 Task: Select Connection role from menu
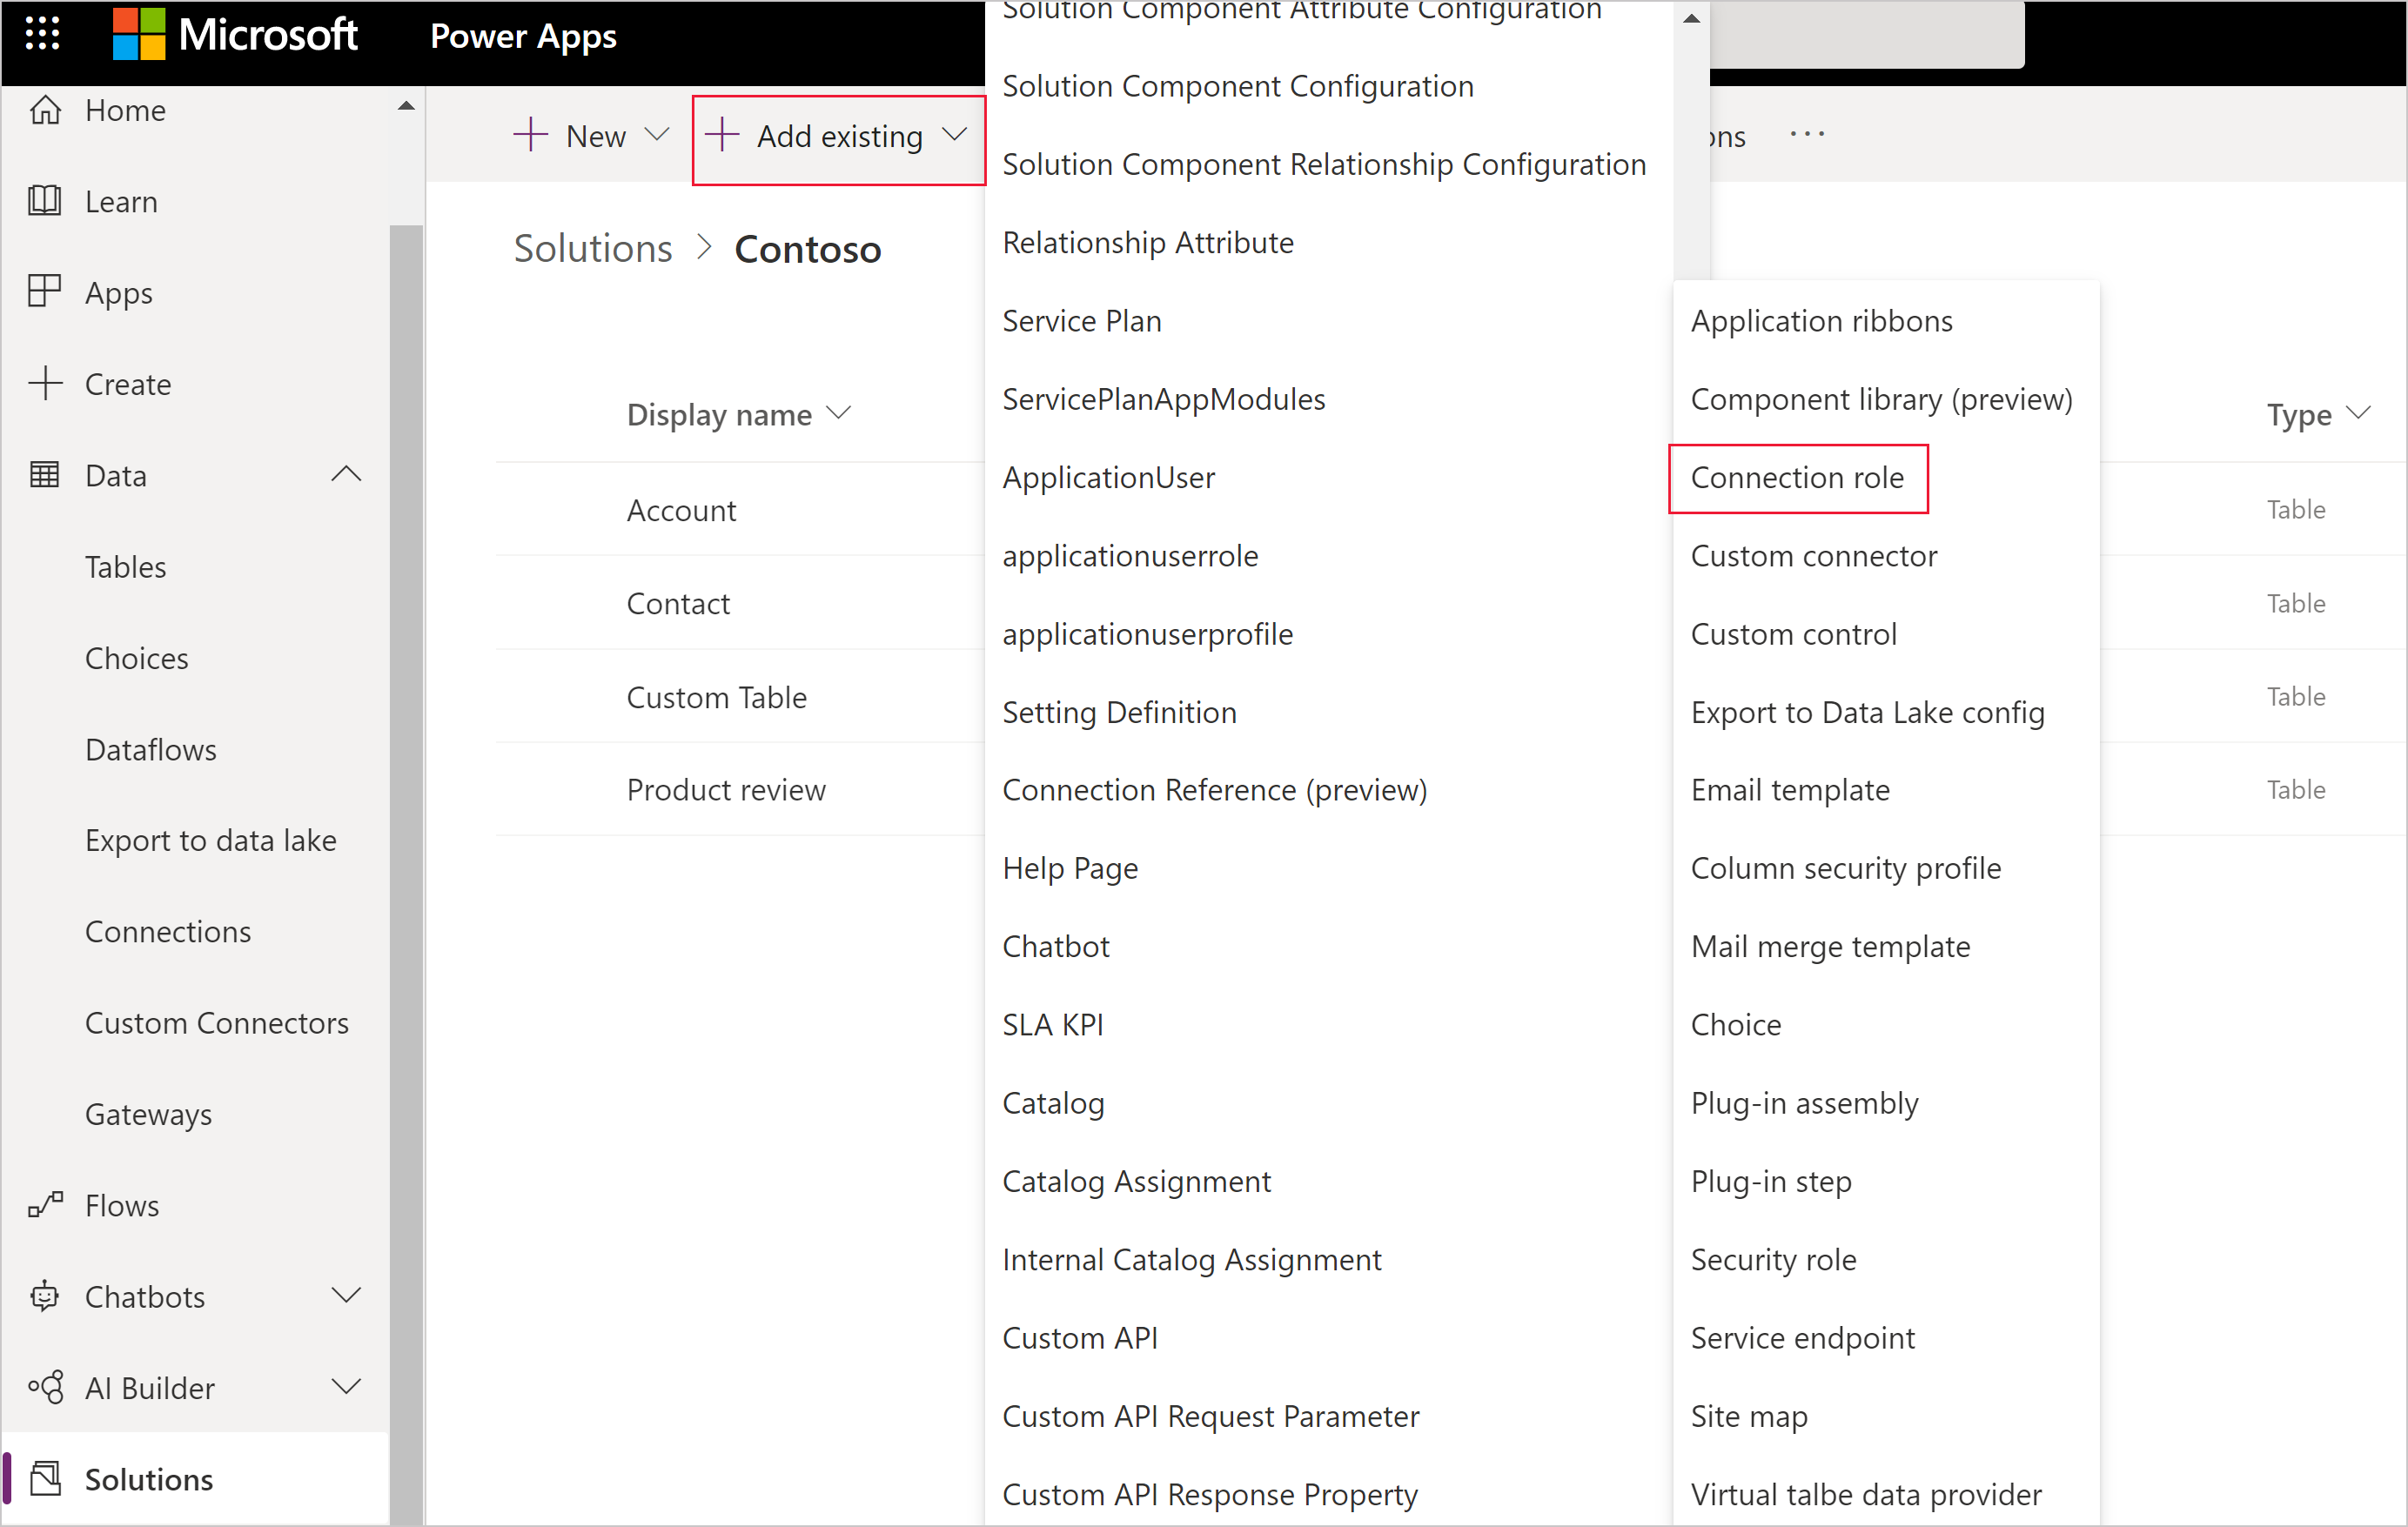pos(1795,476)
